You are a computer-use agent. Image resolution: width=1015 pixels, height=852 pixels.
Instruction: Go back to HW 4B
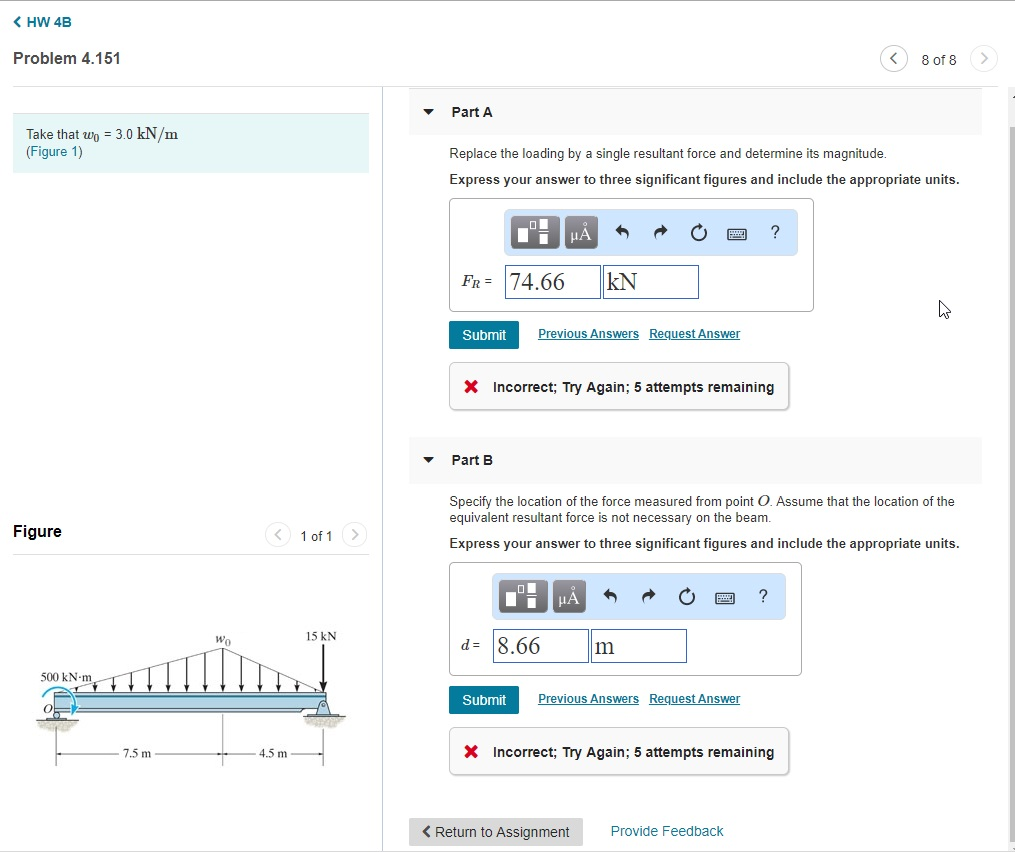(x=42, y=22)
